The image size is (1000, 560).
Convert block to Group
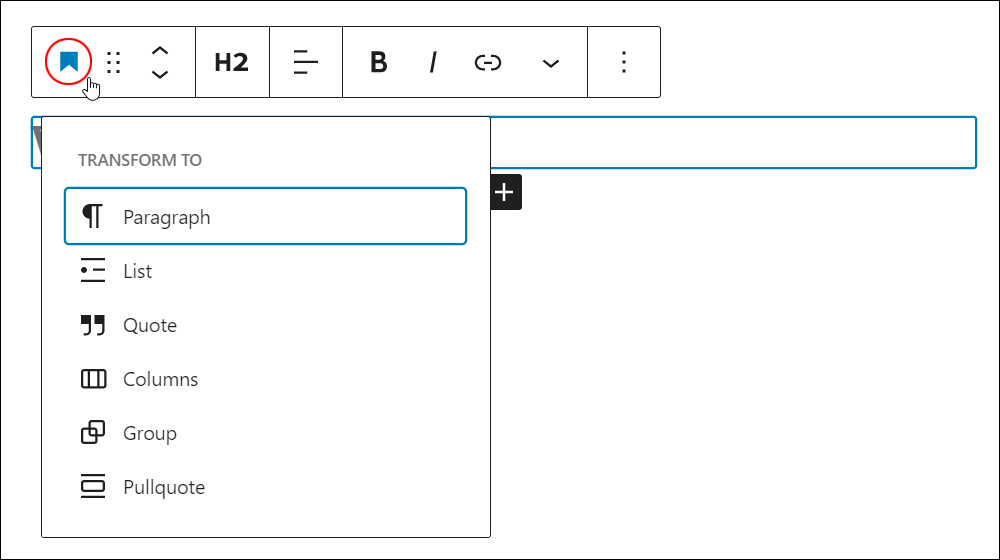point(265,433)
